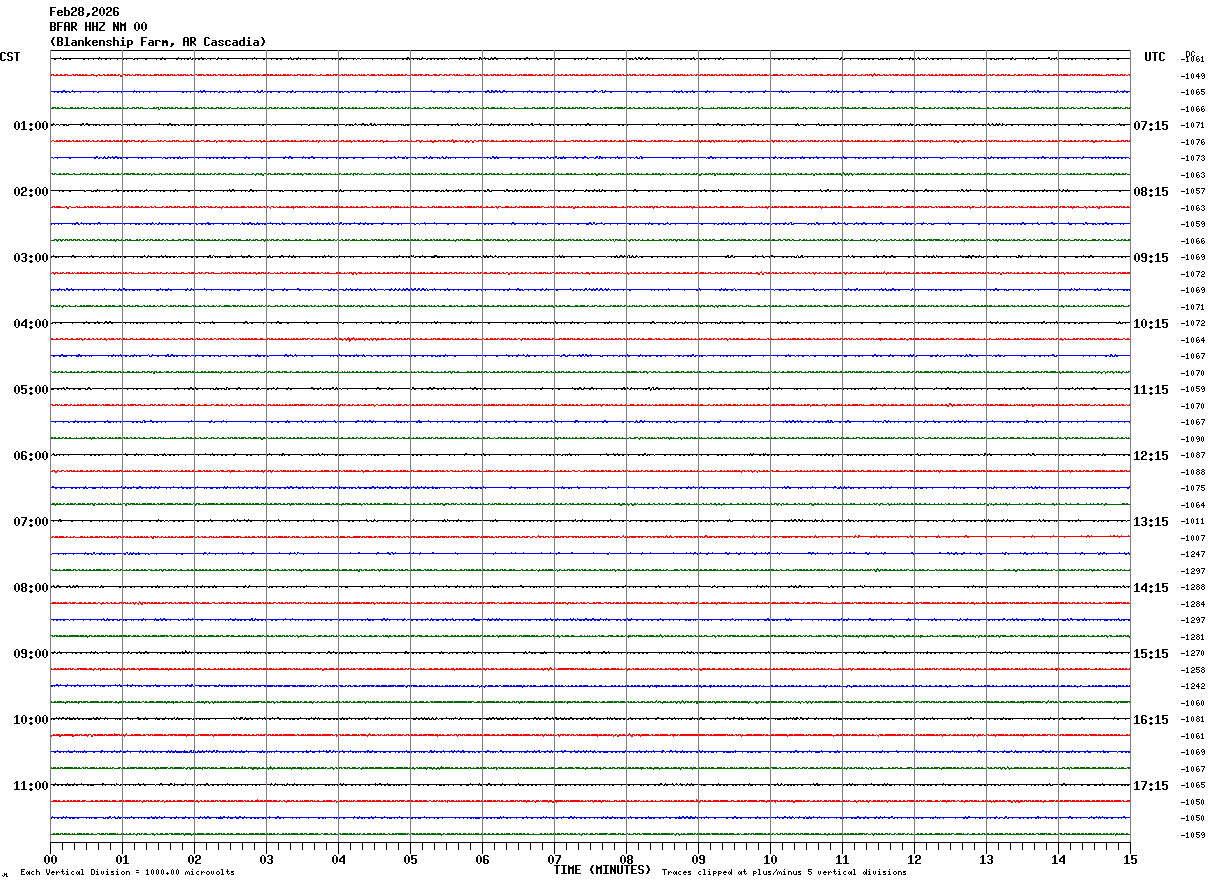This screenshot has width=1210, height=886.
Task: Select the 01:00 CST row label
Action: coord(31,125)
